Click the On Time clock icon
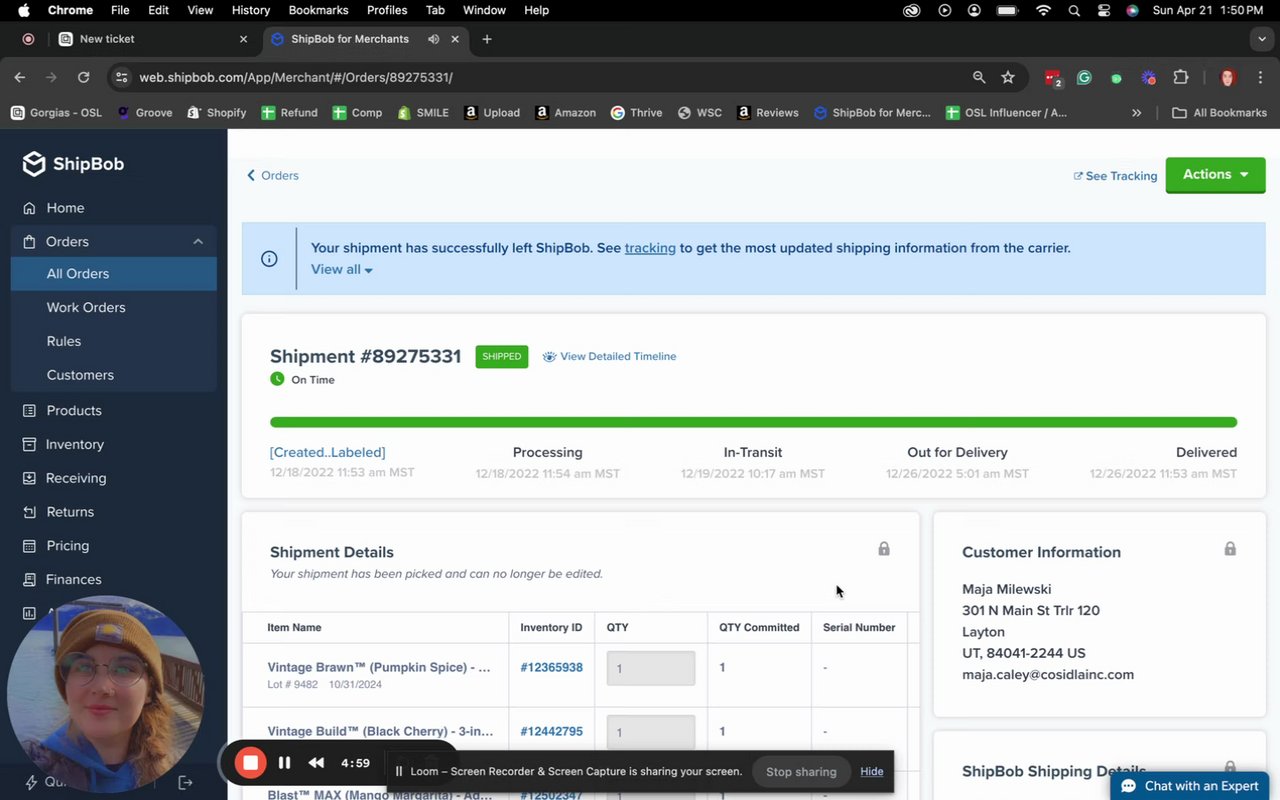The width and height of the screenshot is (1280, 800). 277,379
